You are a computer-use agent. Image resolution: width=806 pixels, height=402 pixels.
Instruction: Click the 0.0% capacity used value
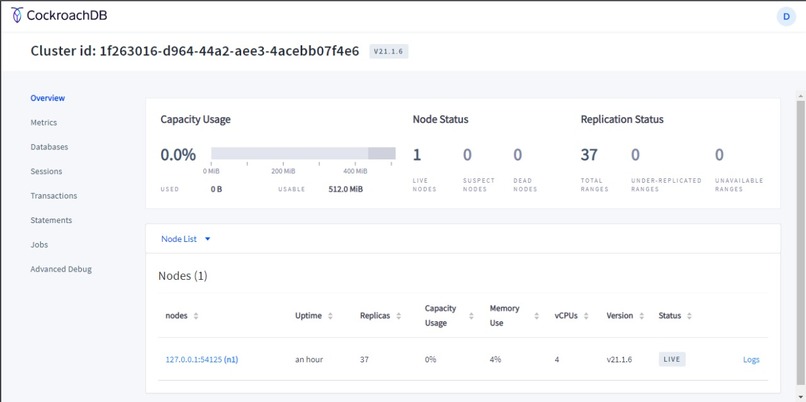tap(178, 155)
